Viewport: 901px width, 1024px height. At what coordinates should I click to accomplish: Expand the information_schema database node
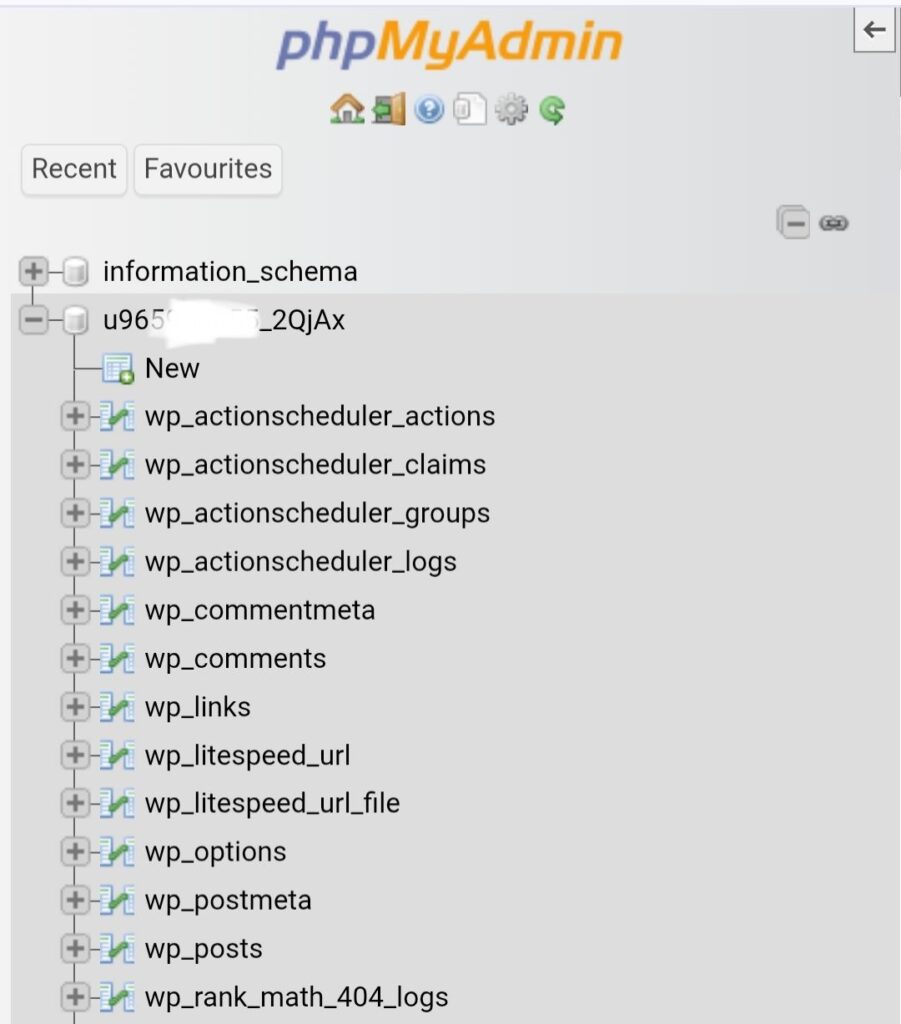34,271
